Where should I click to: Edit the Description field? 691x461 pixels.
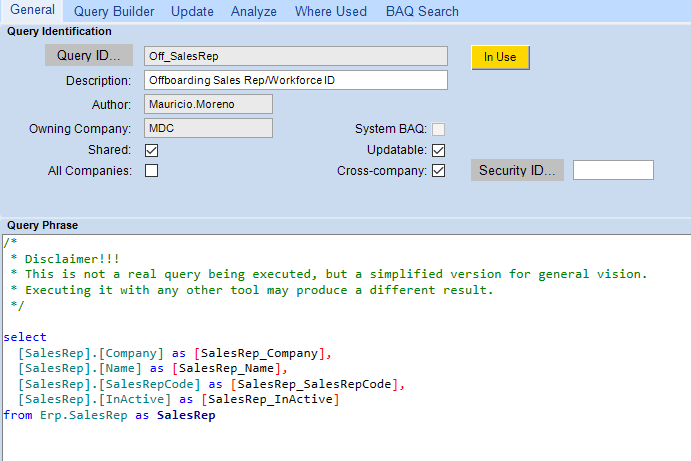click(x=296, y=80)
